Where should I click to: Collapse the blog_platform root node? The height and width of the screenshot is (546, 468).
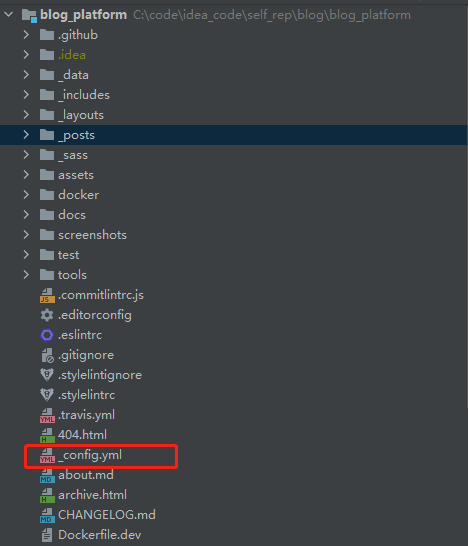tap(9, 15)
